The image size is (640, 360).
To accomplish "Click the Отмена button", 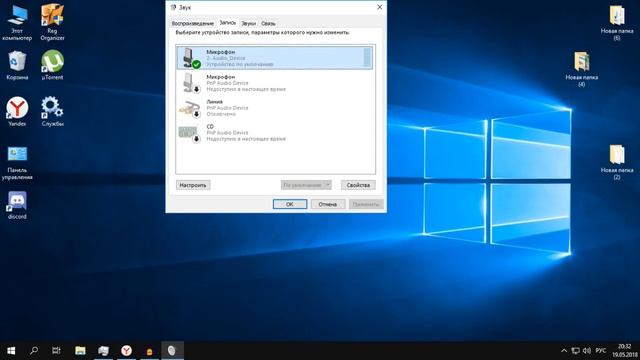I will click(328, 204).
